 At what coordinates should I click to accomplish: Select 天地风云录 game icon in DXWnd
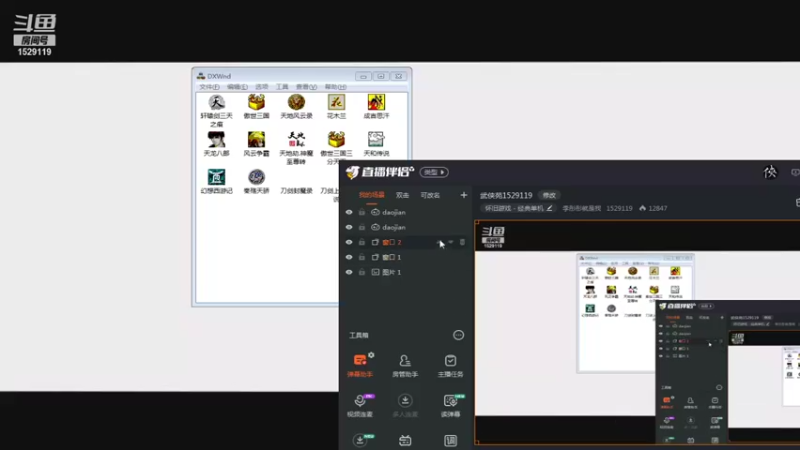[x=296, y=103]
